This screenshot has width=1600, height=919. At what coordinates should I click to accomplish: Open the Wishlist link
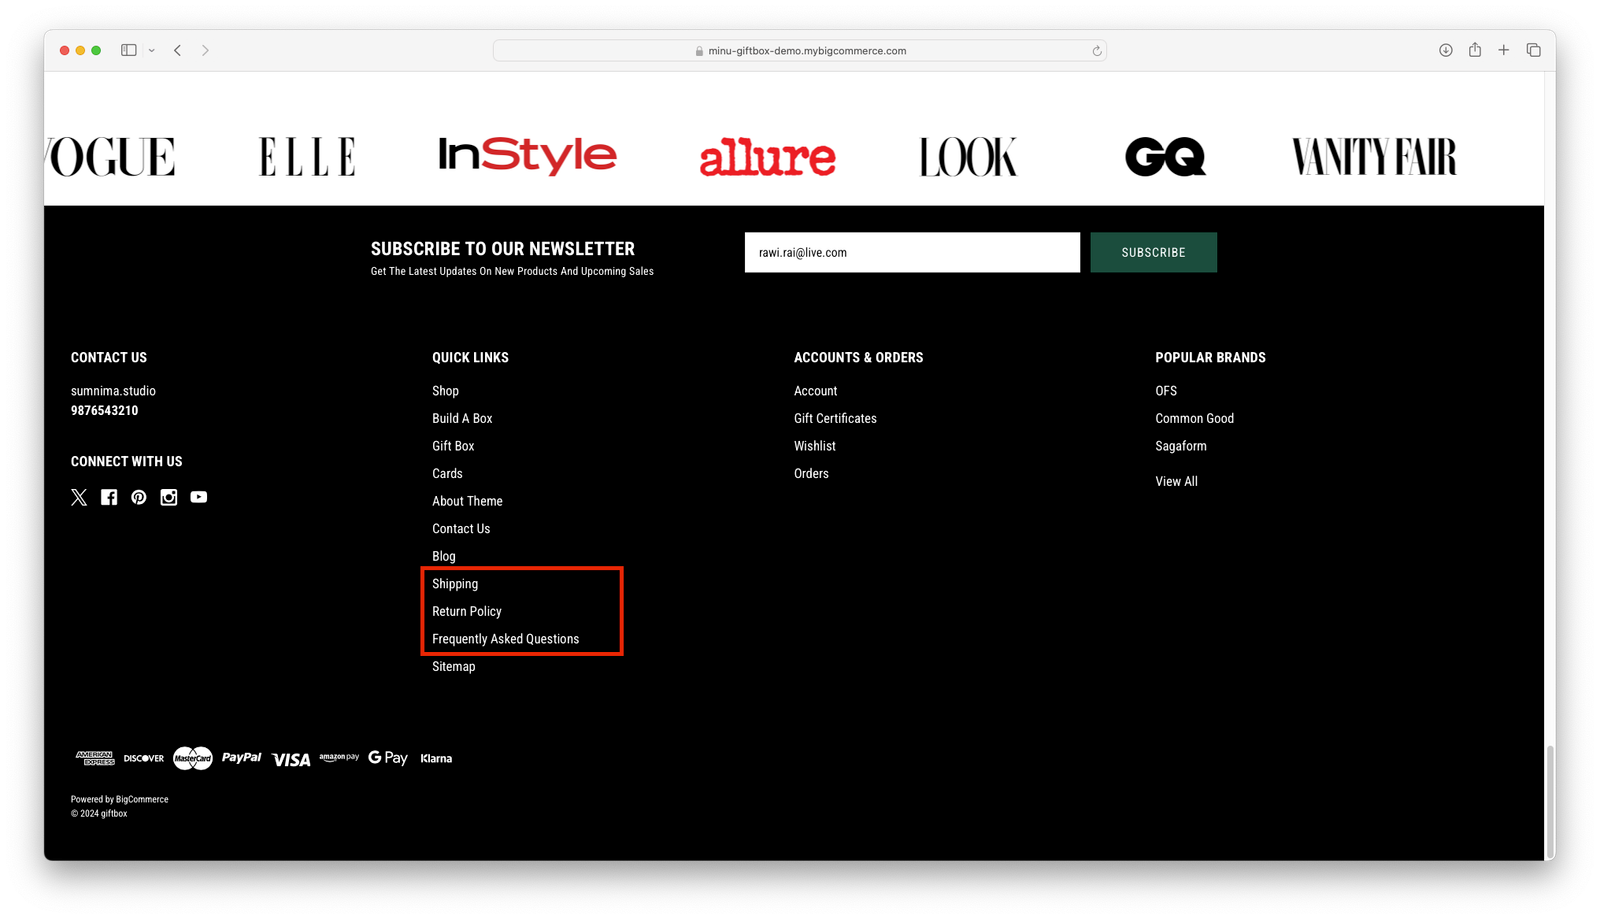815,446
